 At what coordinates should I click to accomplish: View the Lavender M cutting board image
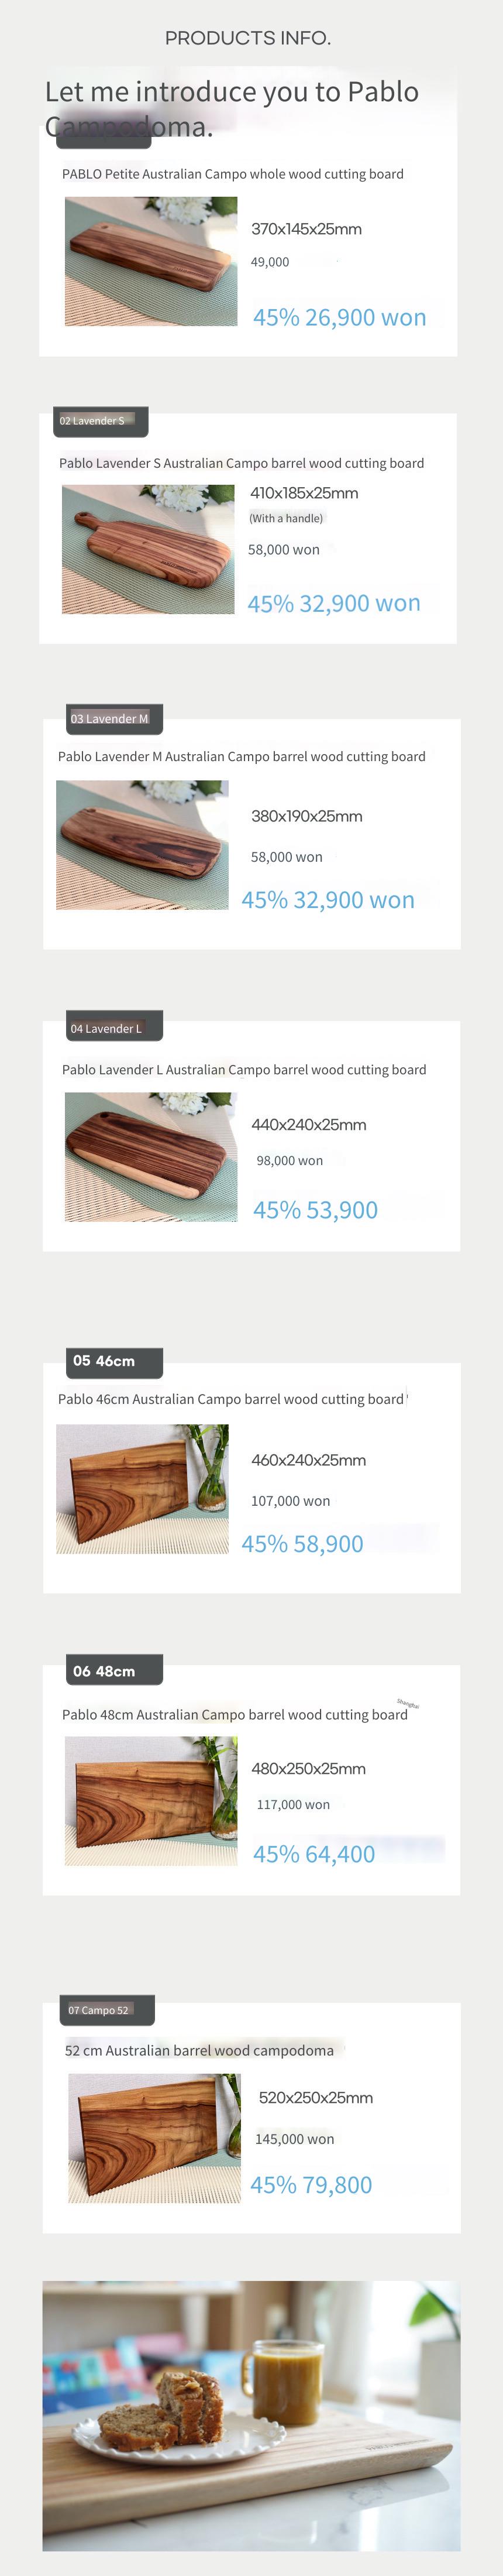142,845
